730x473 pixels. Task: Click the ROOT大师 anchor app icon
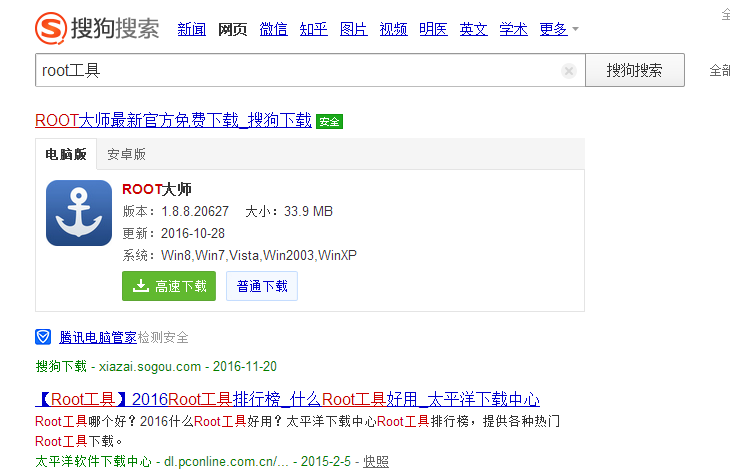click(79, 213)
